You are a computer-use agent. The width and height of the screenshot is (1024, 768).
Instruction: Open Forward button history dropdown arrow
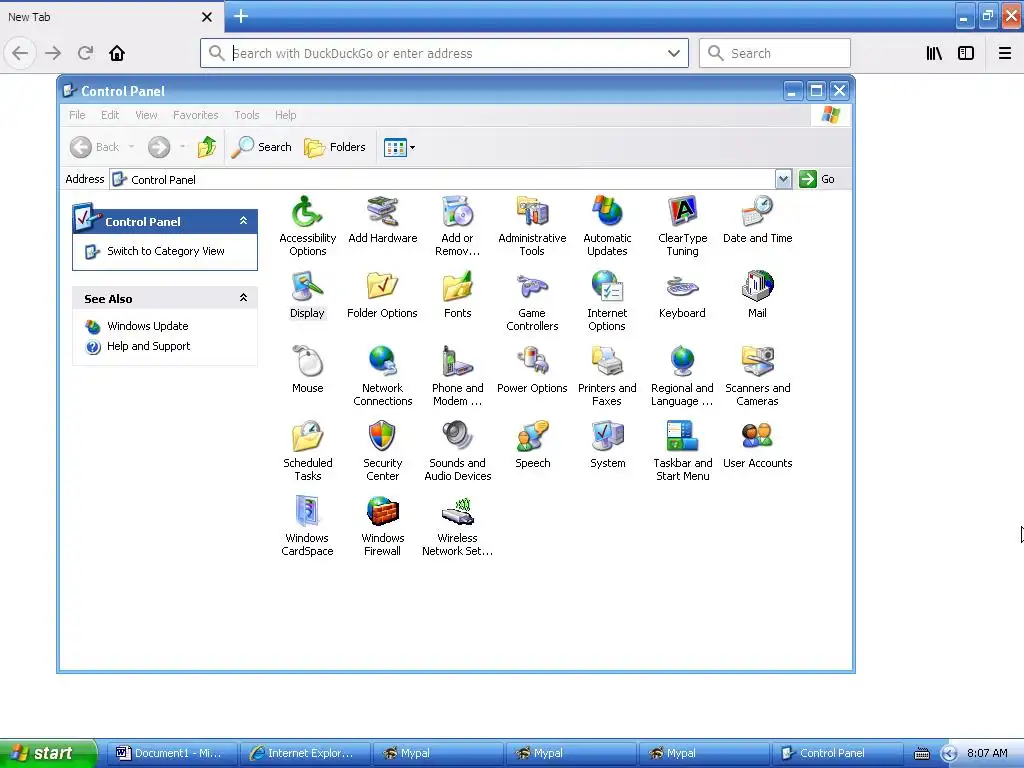pyautogui.click(x=182, y=147)
